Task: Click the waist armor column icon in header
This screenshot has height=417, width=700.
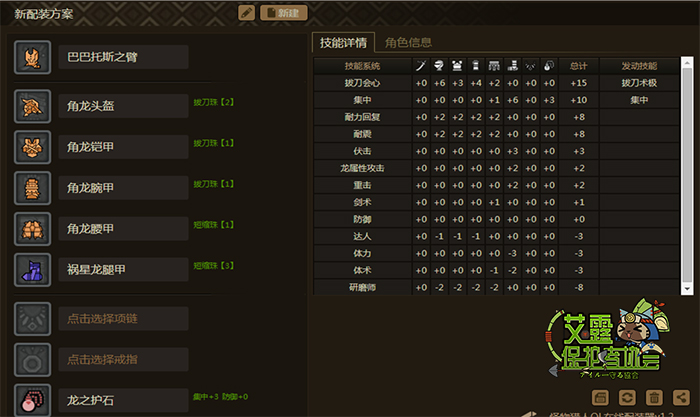Action: (x=494, y=66)
